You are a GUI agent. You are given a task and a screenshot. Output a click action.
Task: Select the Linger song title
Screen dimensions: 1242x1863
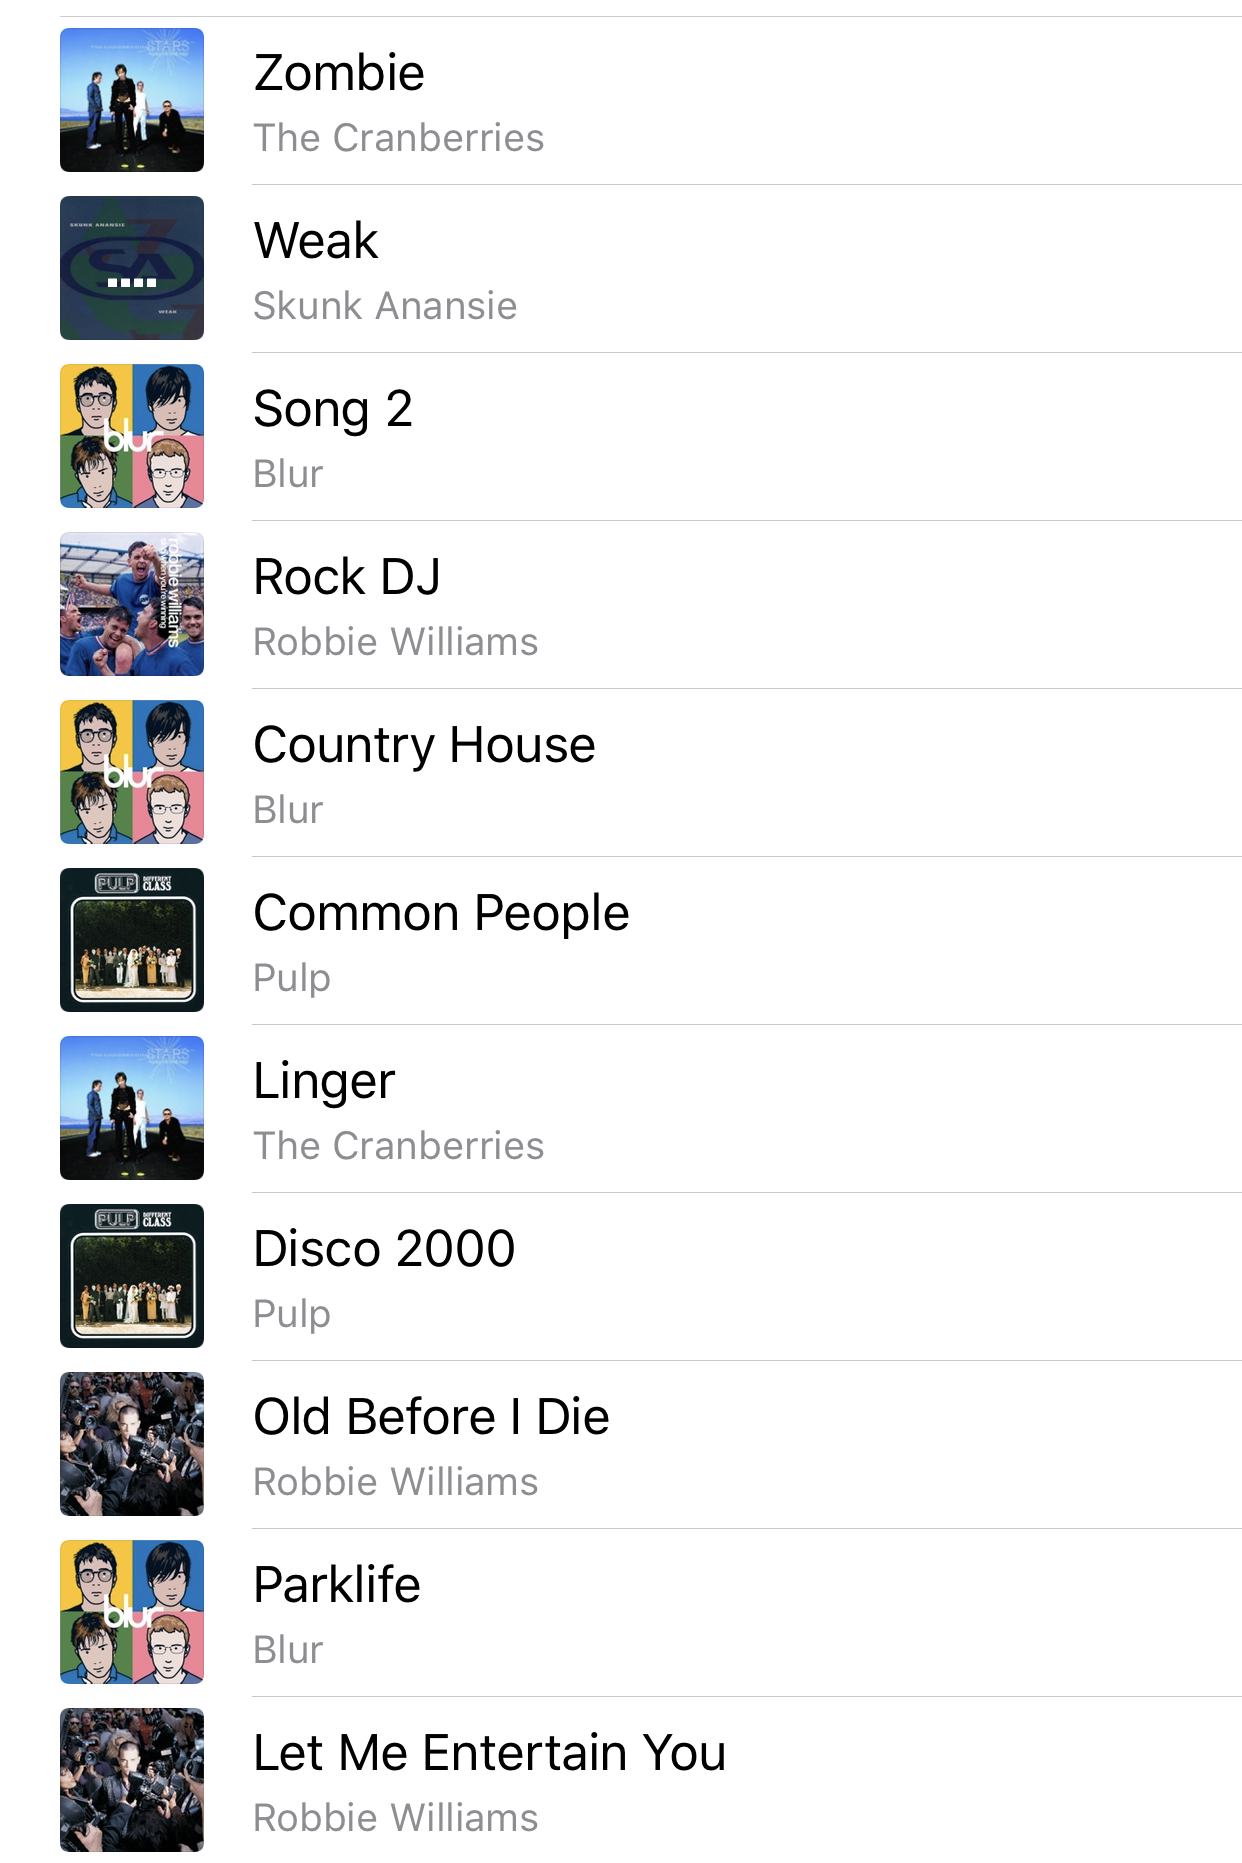coord(324,1083)
